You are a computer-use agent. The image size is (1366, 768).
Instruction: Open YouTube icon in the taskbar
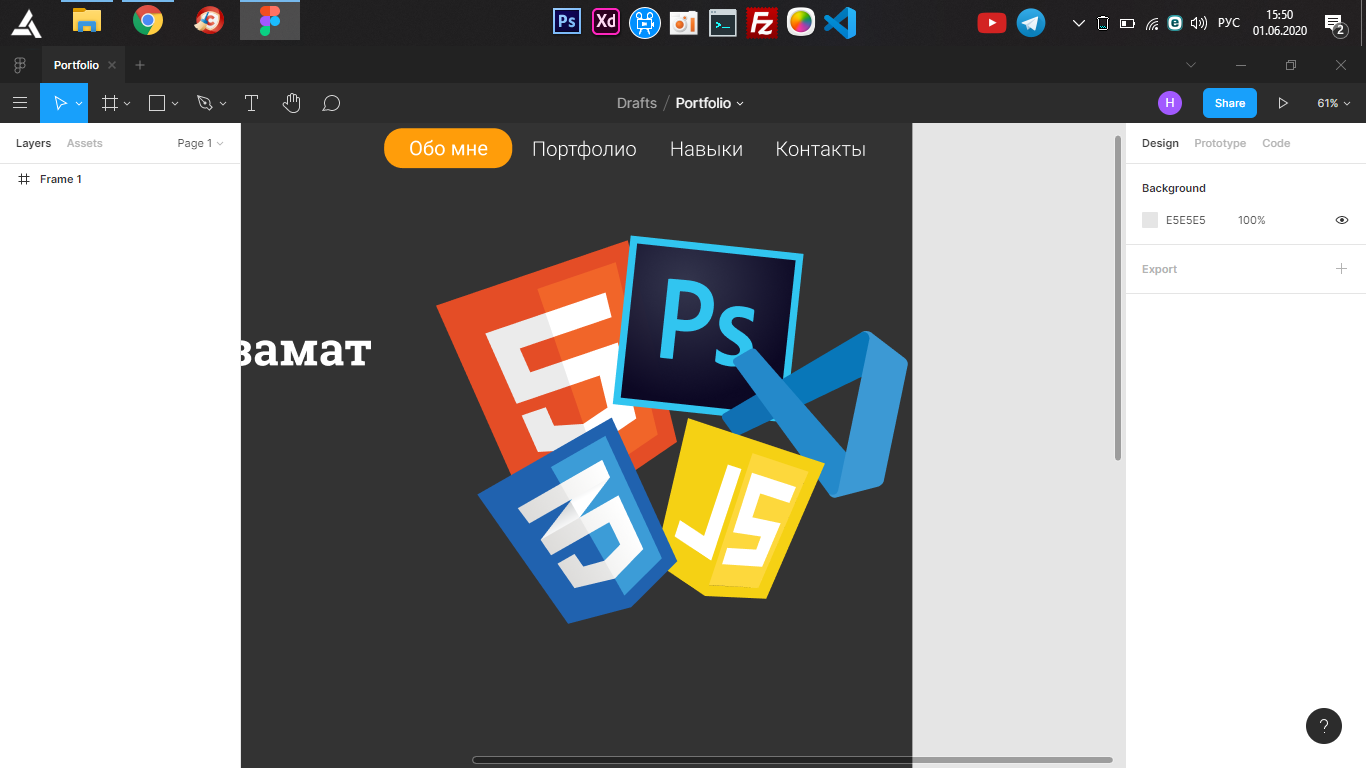click(992, 22)
